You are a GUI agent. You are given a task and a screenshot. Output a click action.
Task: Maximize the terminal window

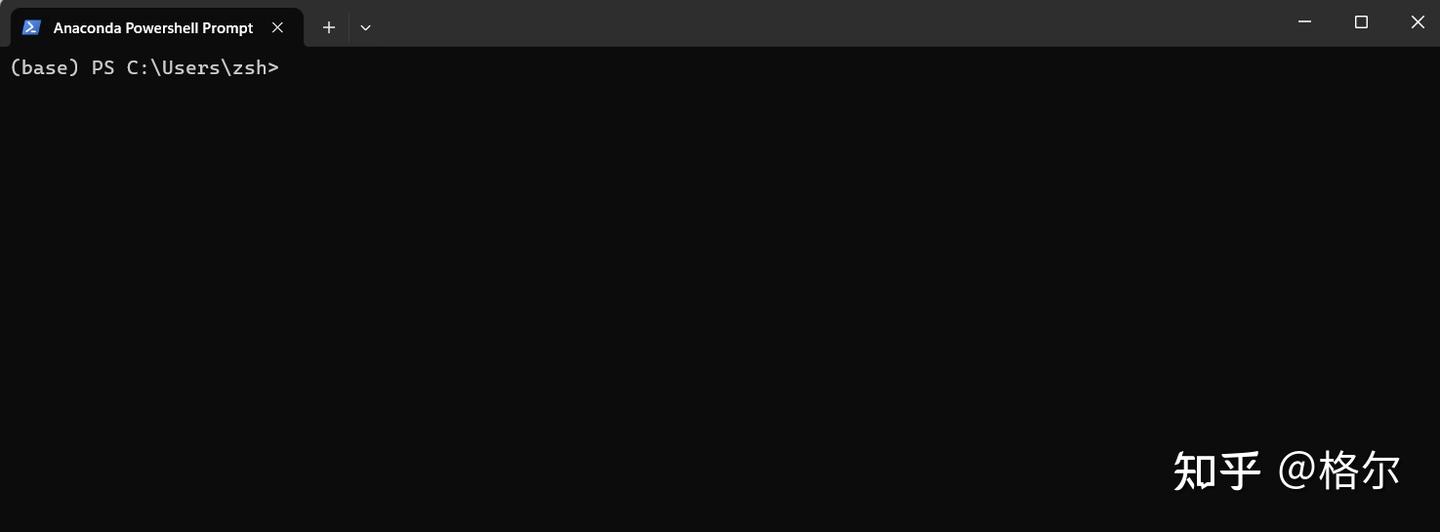1361,22
